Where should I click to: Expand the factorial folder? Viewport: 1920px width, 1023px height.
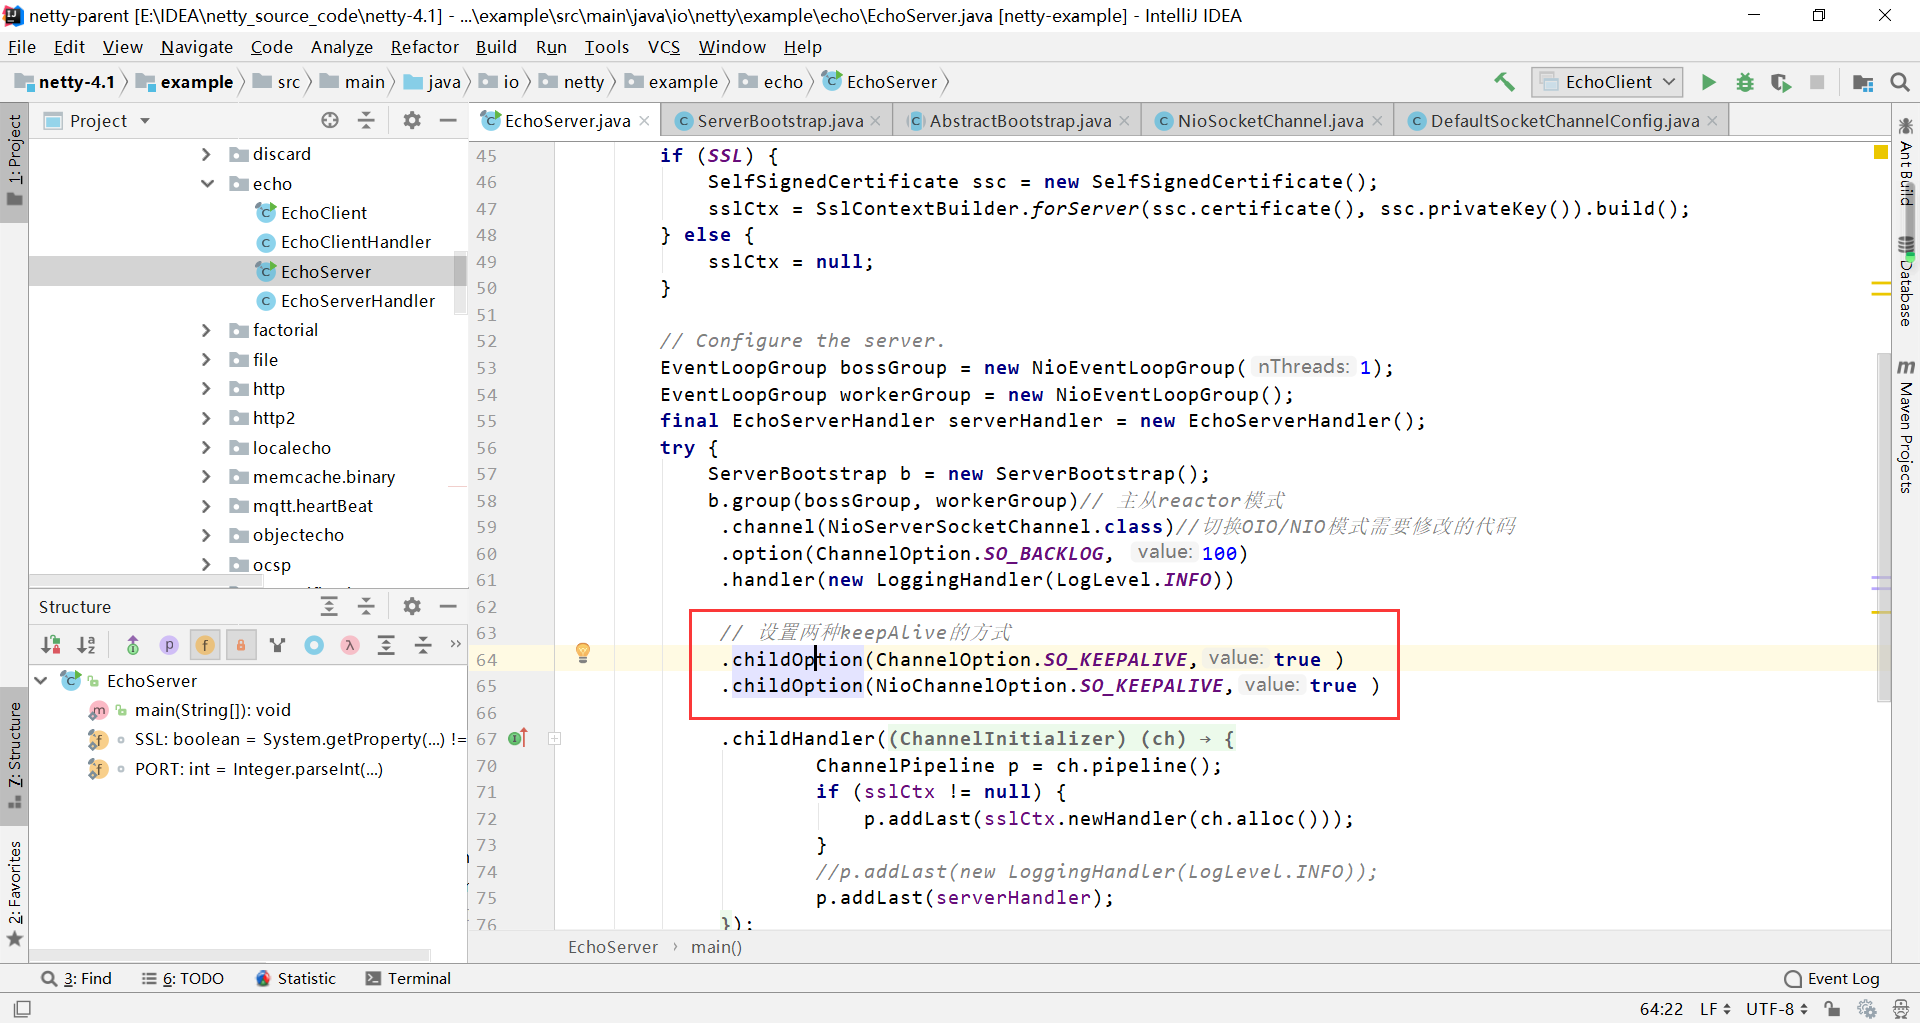(207, 330)
